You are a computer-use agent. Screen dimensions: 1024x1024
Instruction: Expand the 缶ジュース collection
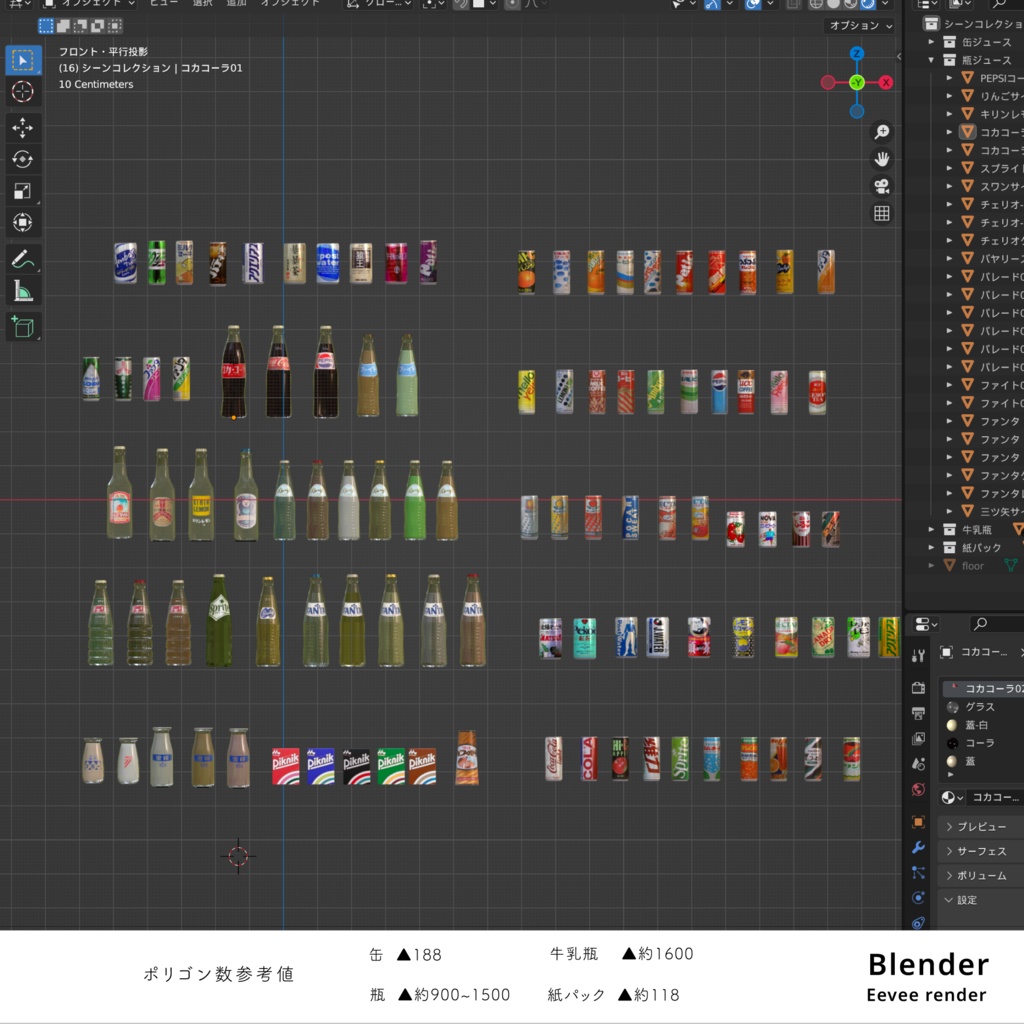tap(931, 42)
